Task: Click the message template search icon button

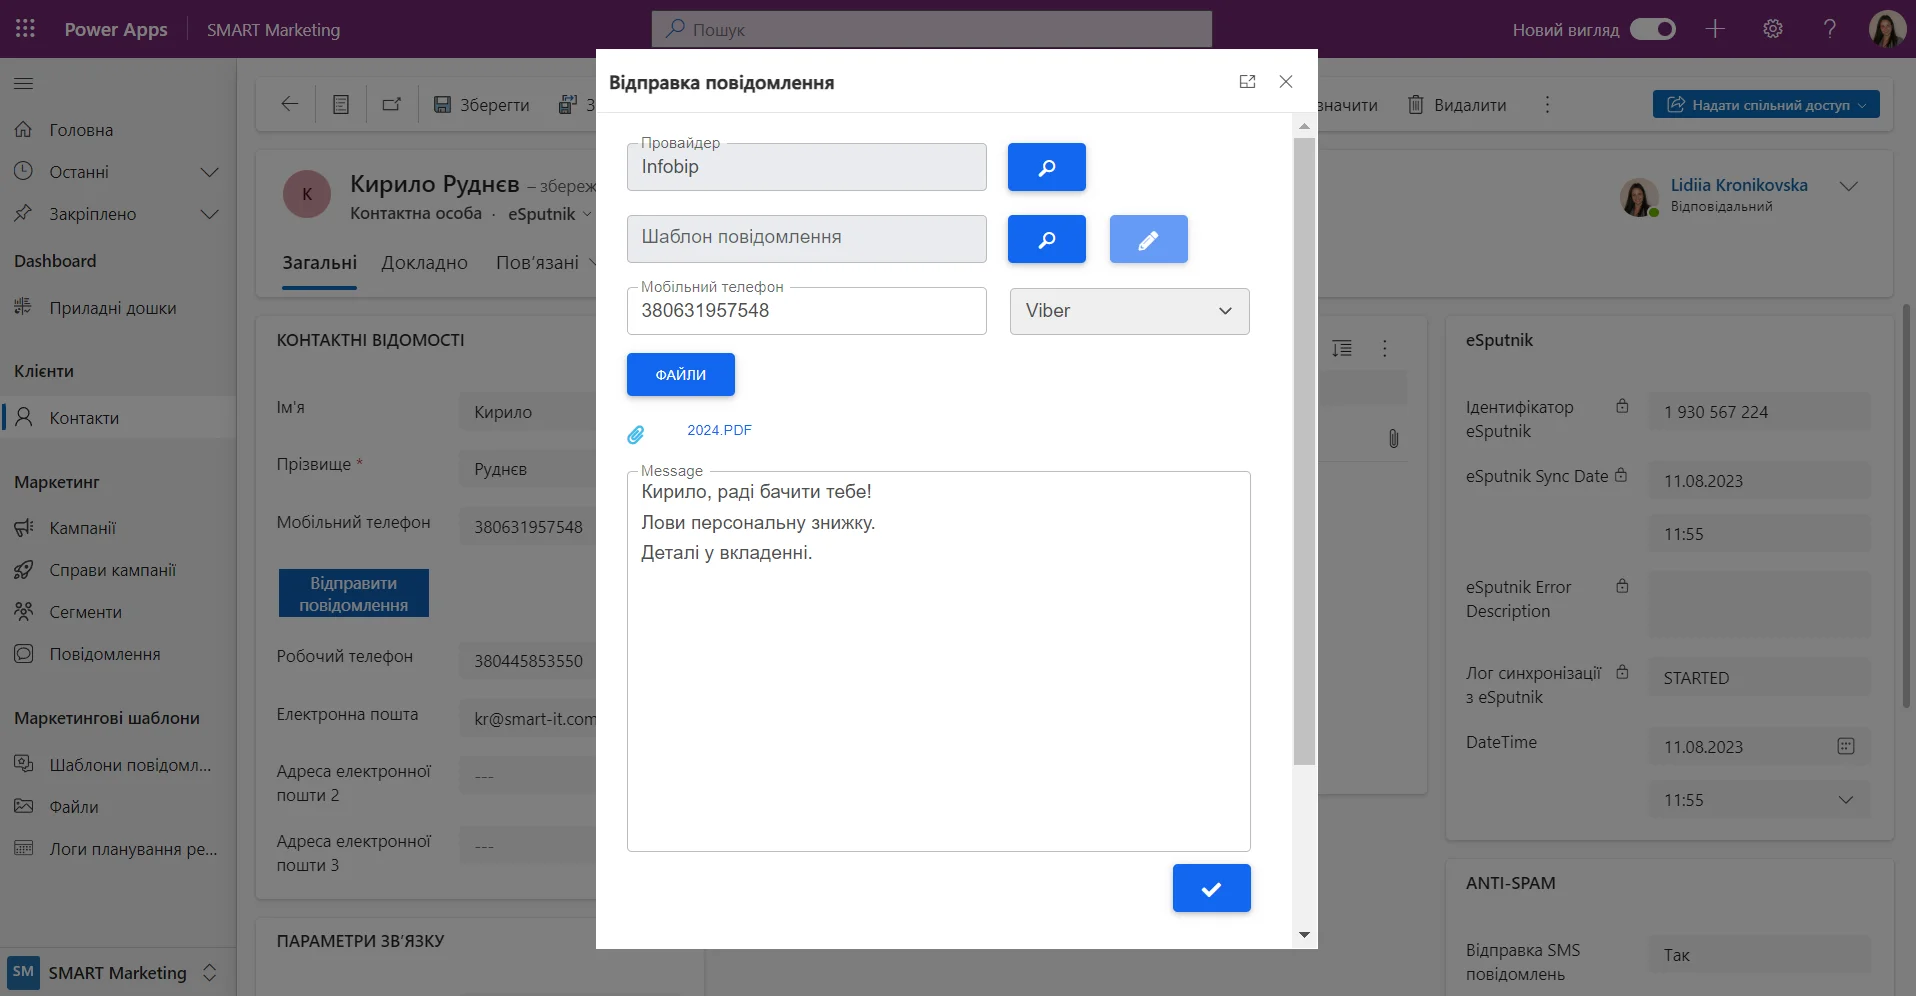Action: click(1046, 239)
